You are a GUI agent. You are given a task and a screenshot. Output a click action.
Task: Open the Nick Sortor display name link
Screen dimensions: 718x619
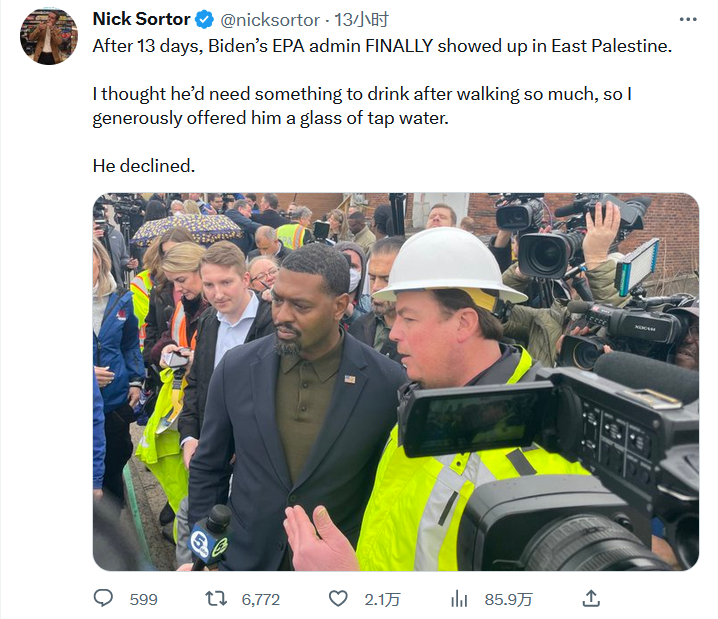(x=141, y=19)
